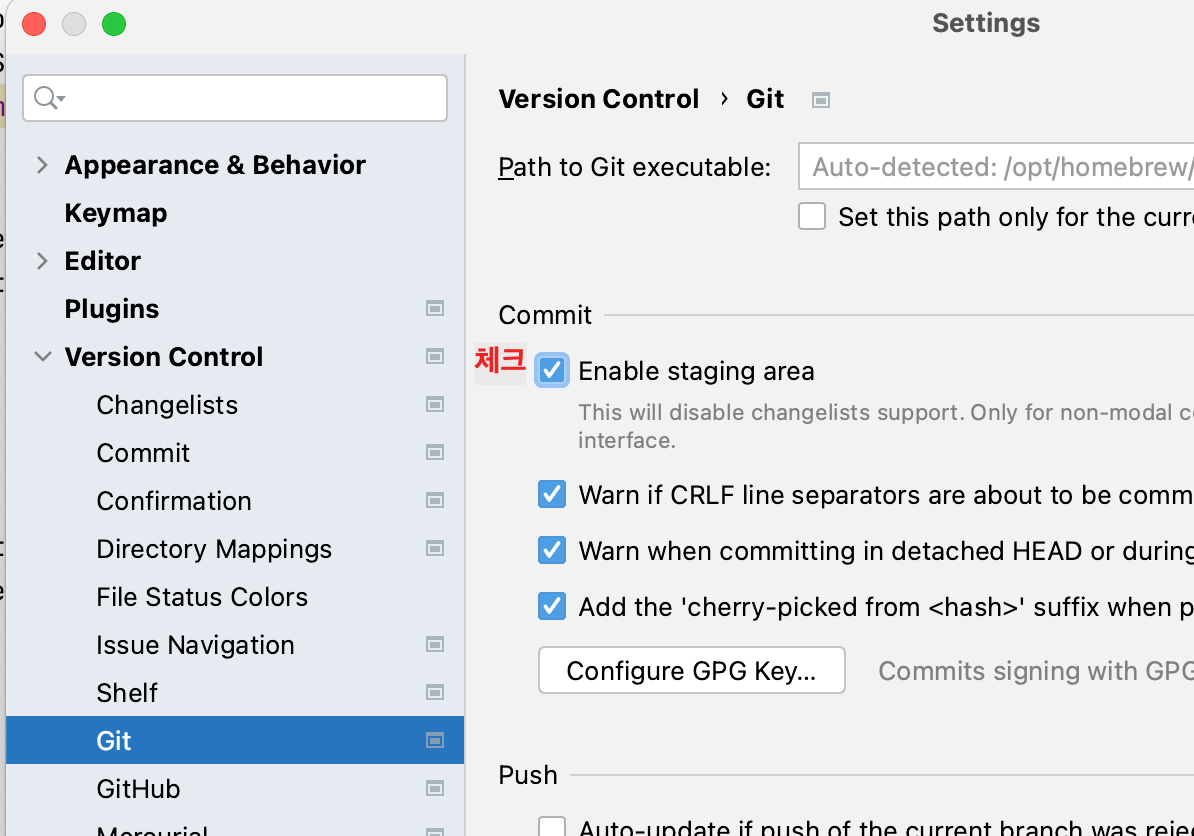Enable Auto-update if push was rejected
This screenshot has width=1194, height=836.
(x=551, y=826)
